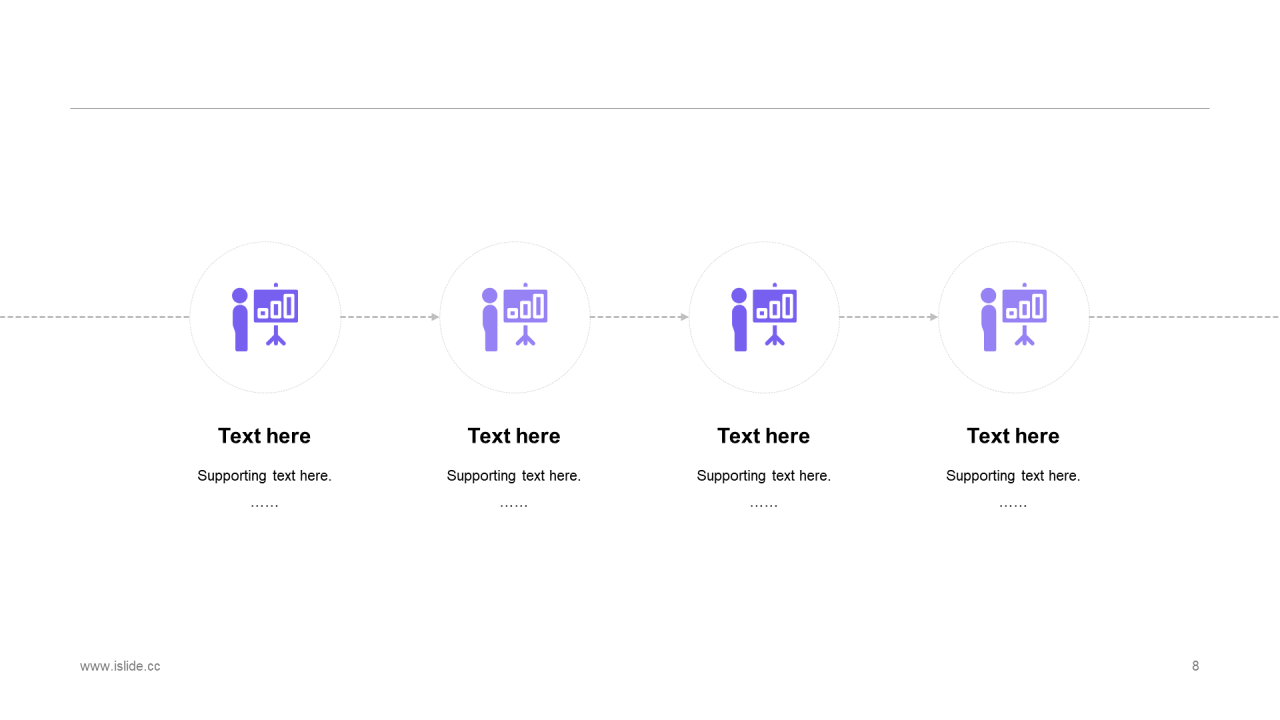Select the arrowhead pointing to third circle

pos(684,317)
